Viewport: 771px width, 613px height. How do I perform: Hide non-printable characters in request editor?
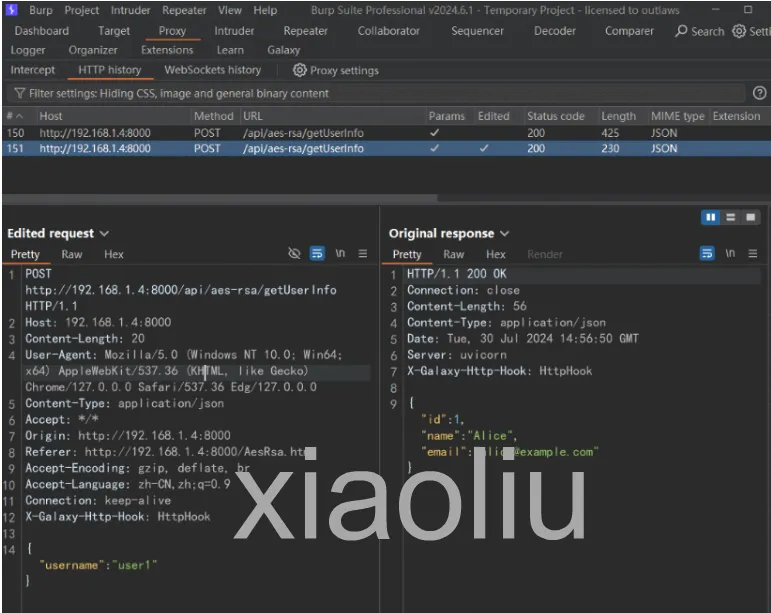click(294, 253)
